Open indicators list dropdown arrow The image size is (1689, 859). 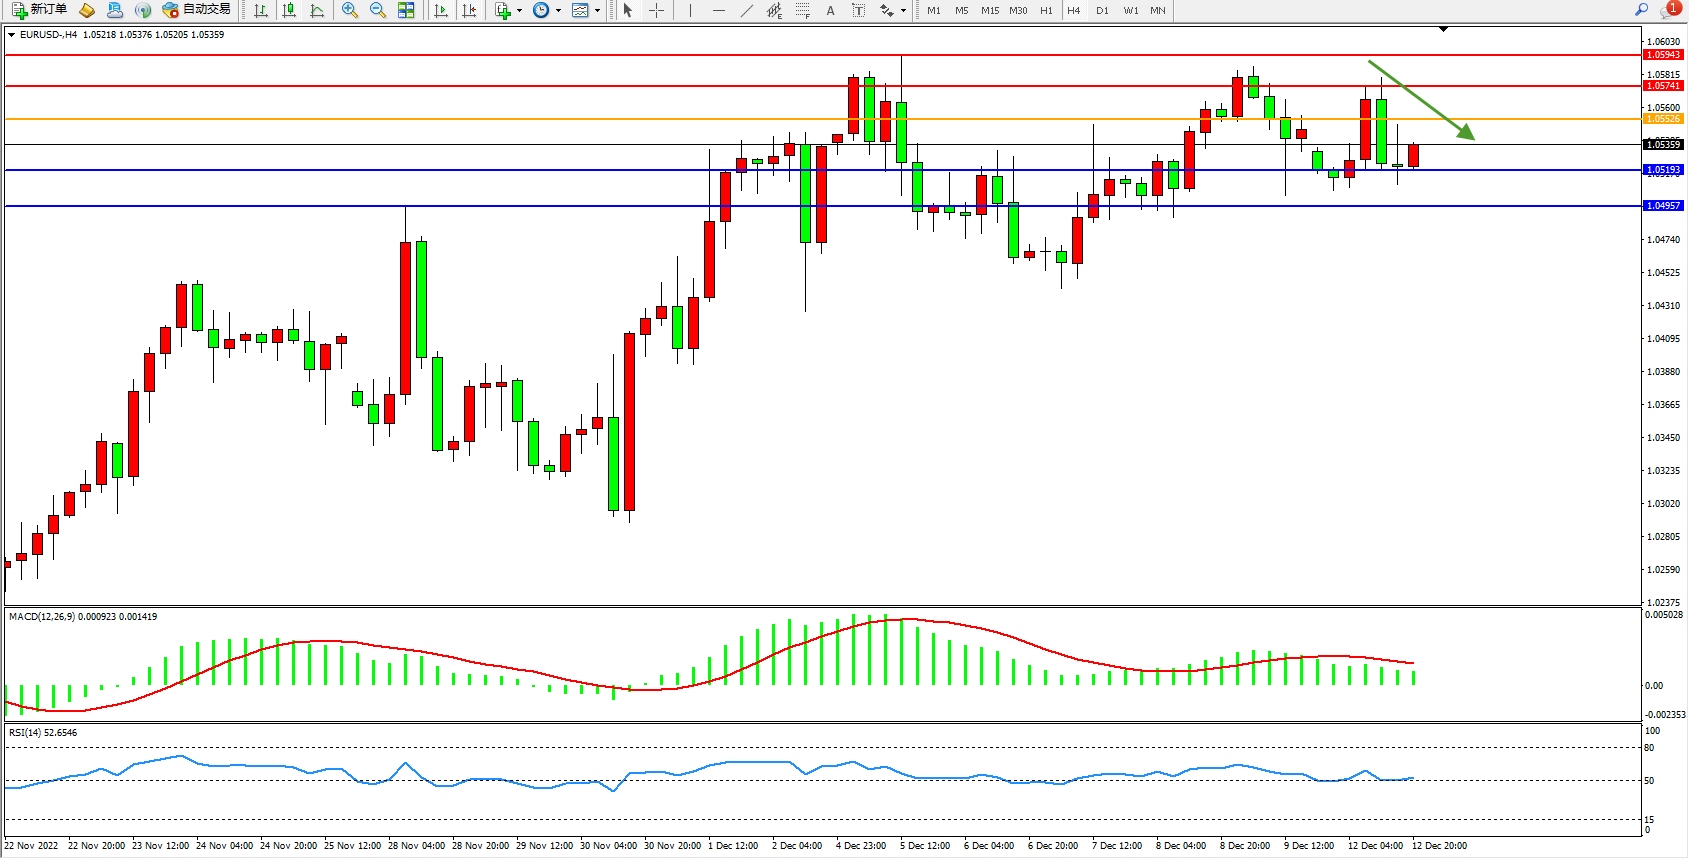519,11
